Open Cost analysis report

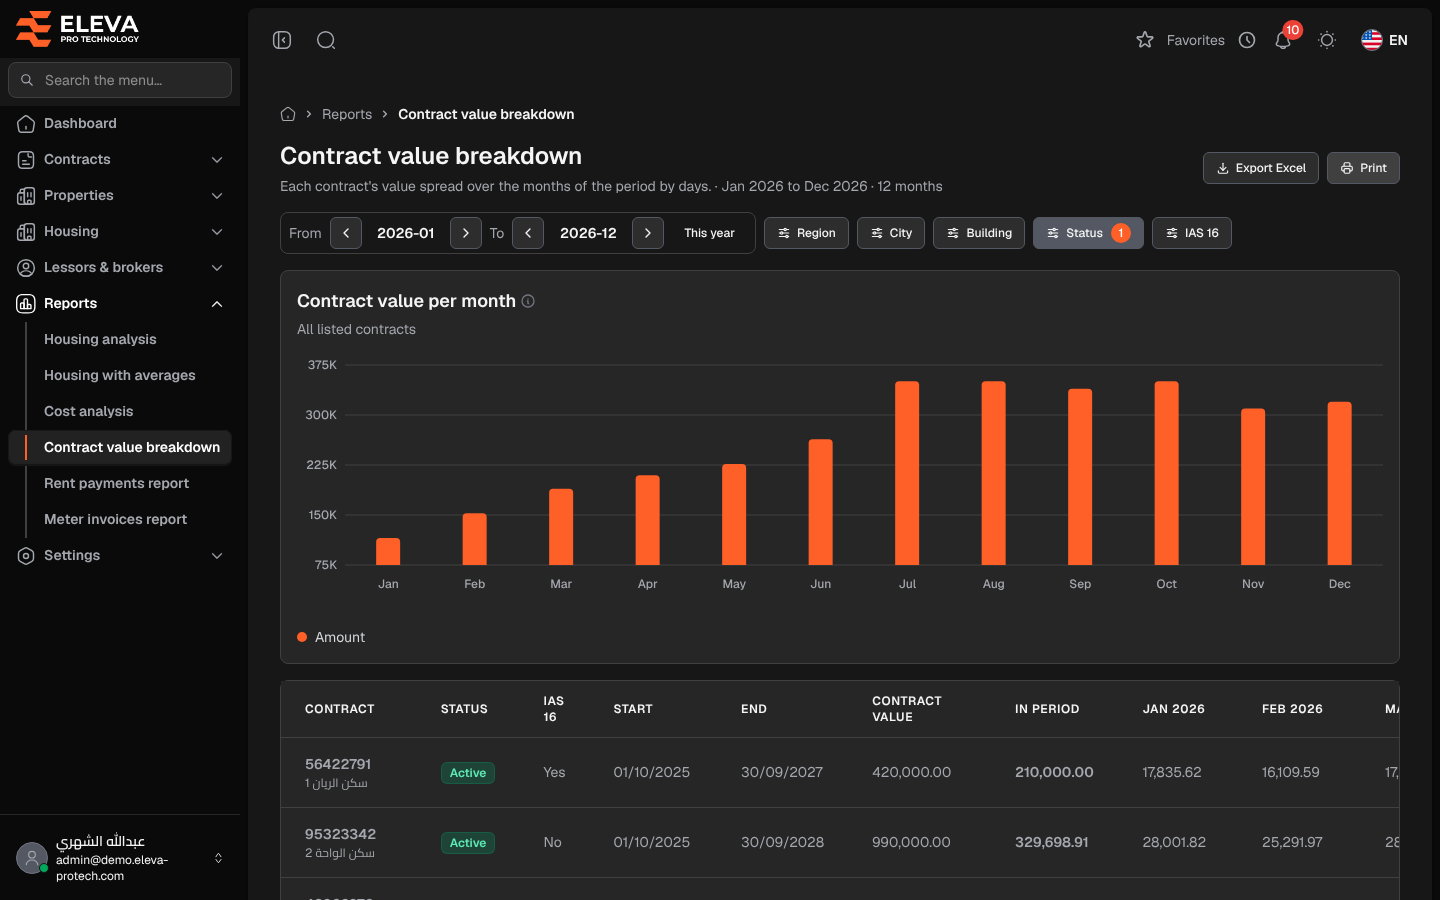coord(88,411)
